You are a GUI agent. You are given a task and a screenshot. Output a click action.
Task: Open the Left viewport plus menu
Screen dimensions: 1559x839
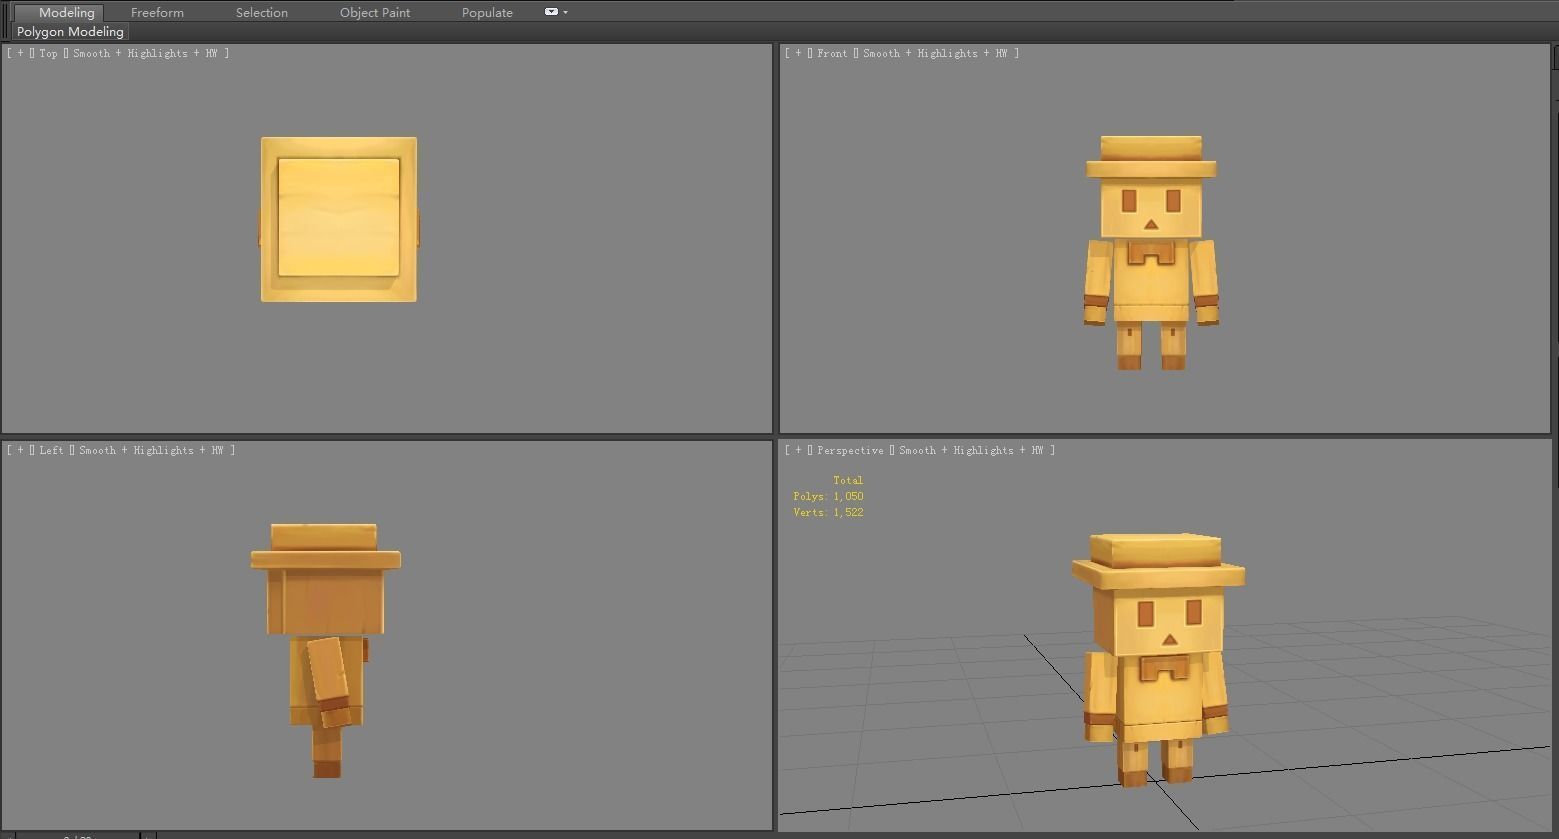pyautogui.click(x=20, y=450)
